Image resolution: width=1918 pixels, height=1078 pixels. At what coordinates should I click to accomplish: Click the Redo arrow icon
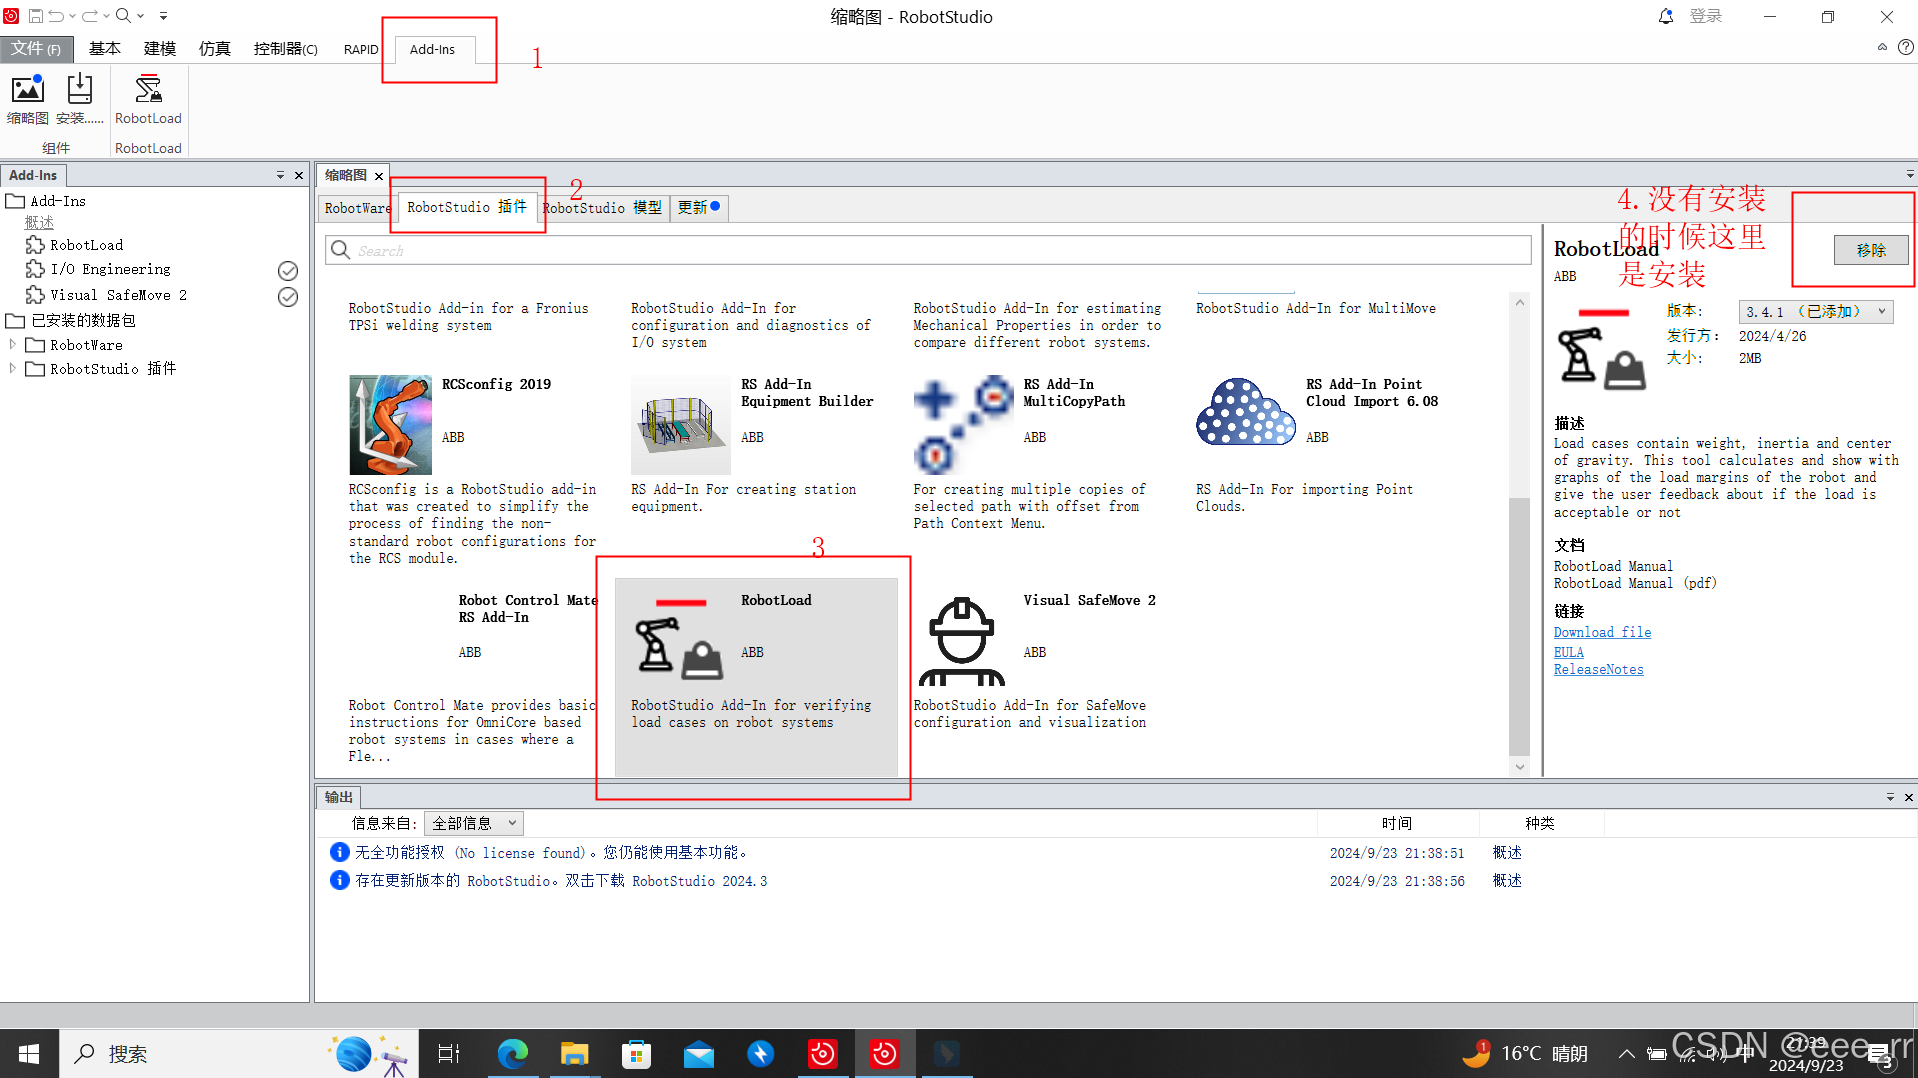pos(90,16)
